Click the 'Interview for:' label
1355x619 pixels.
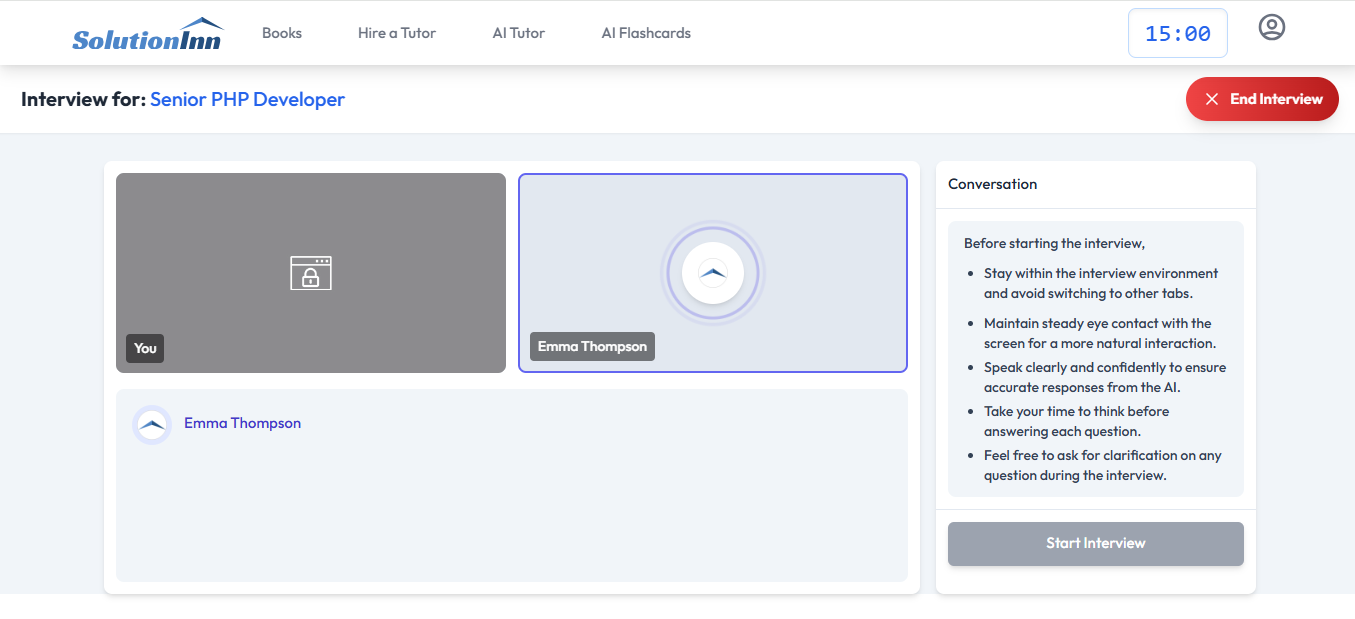pos(83,99)
